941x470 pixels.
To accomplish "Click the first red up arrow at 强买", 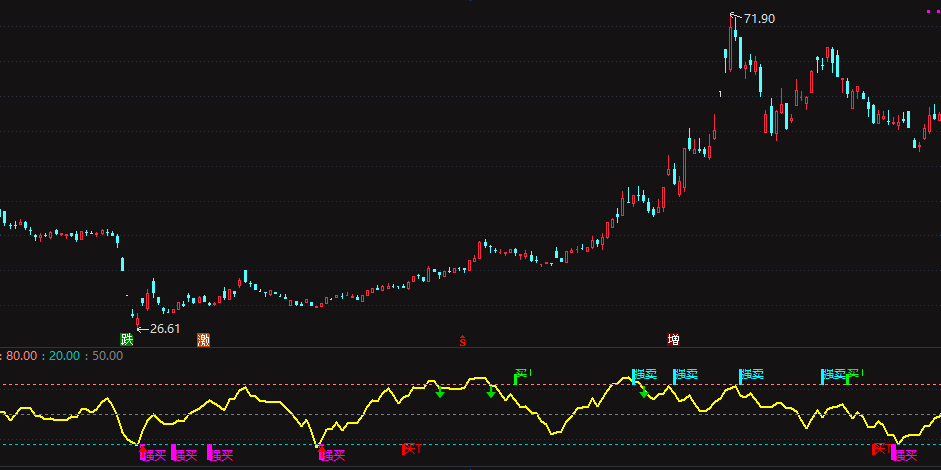I will [x=142, y=450].
